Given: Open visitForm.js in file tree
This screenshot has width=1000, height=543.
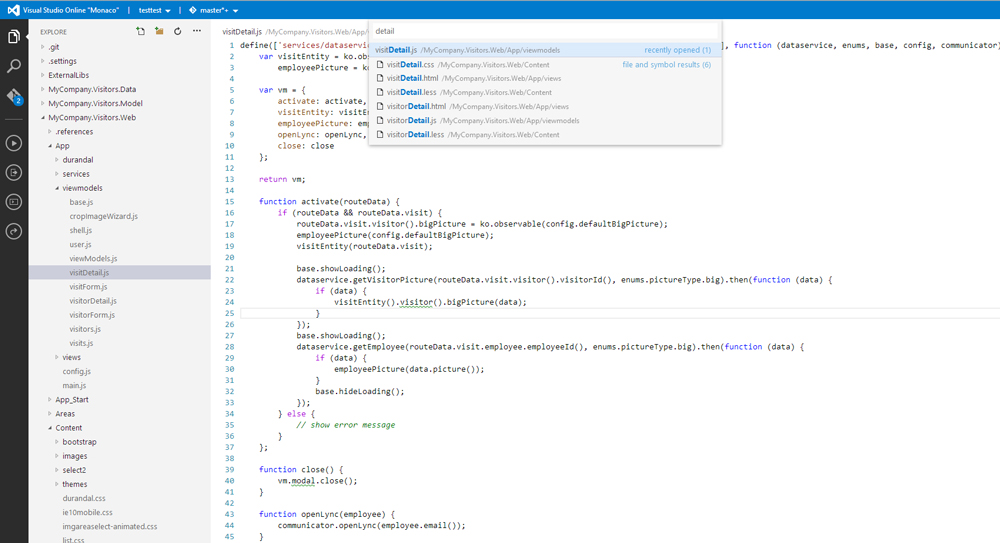Looking at the screenshot, I should point(92,287).
